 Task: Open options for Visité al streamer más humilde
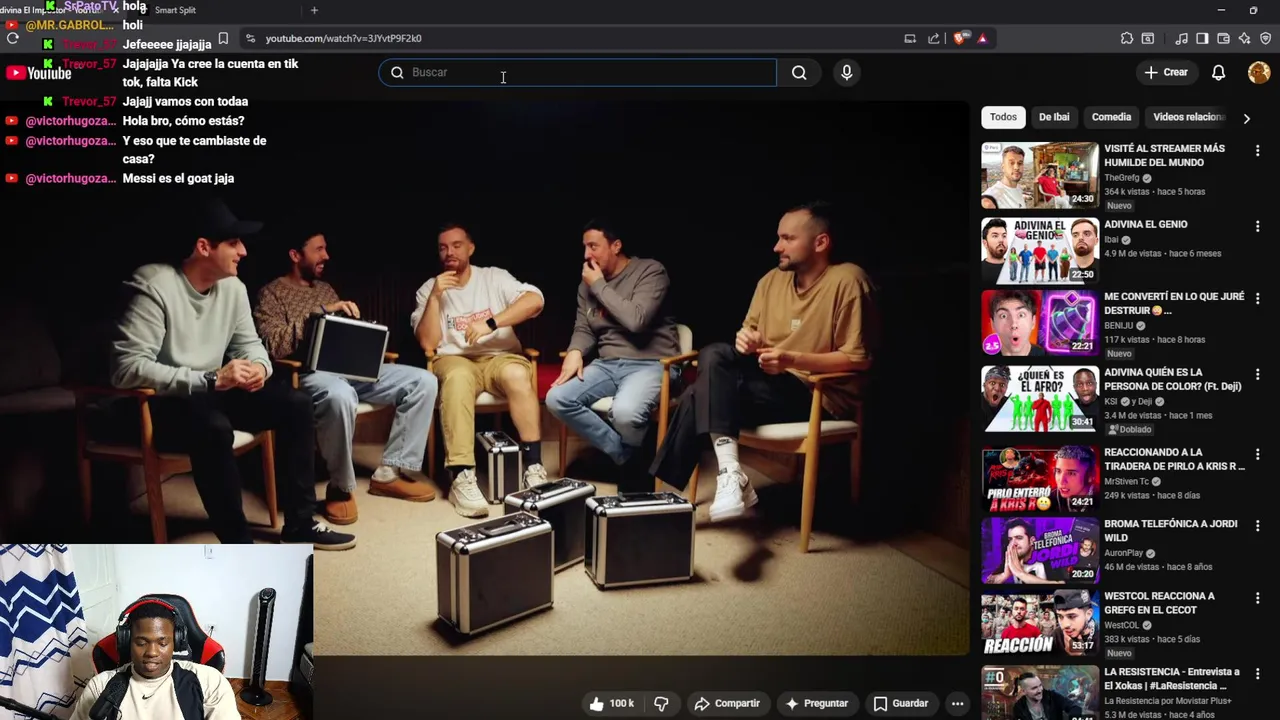click(x=1257, y=150)
